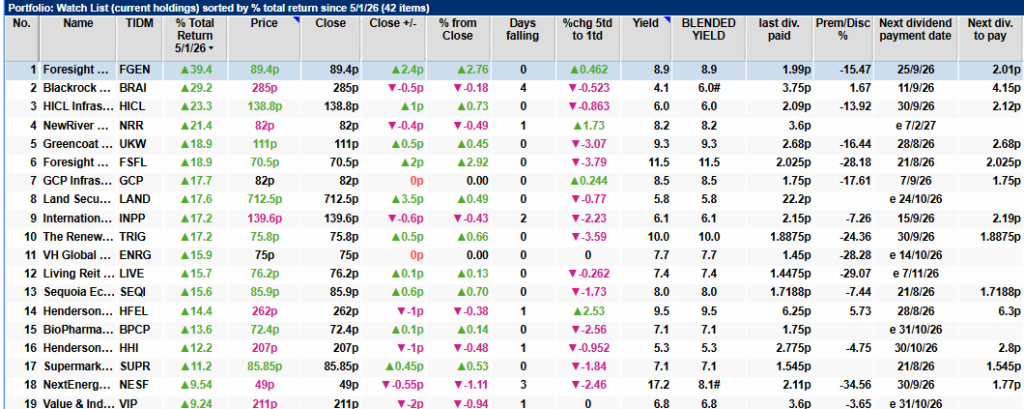Select the Living Reit name cell

78,272
